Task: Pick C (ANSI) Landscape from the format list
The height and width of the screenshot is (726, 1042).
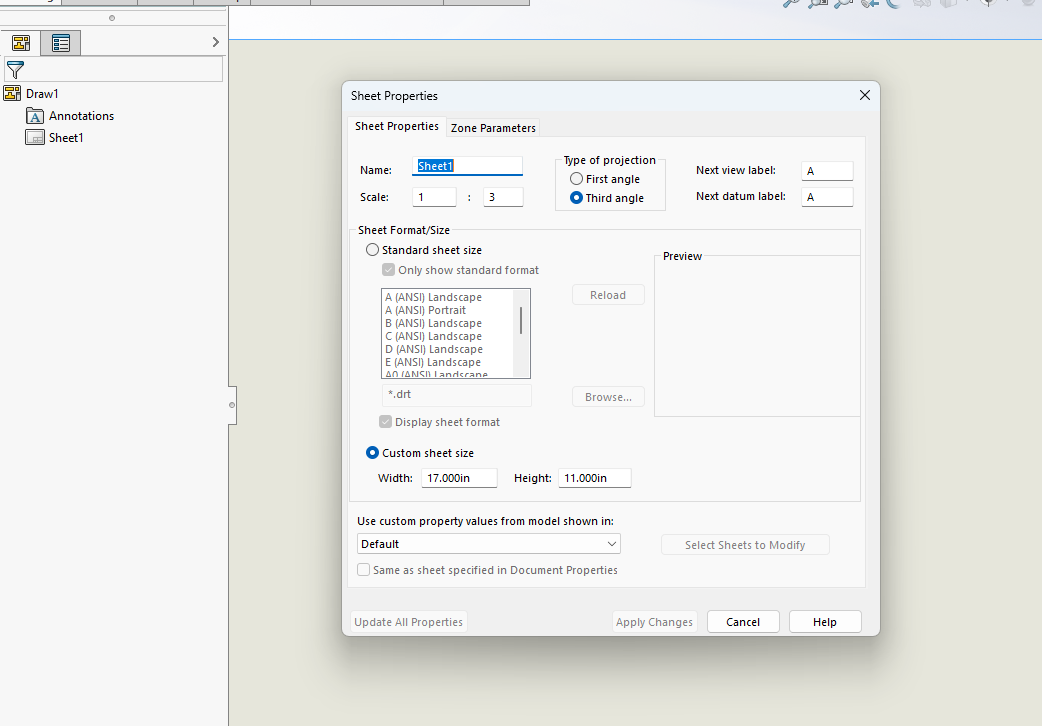Action: [x=433, y=336]
